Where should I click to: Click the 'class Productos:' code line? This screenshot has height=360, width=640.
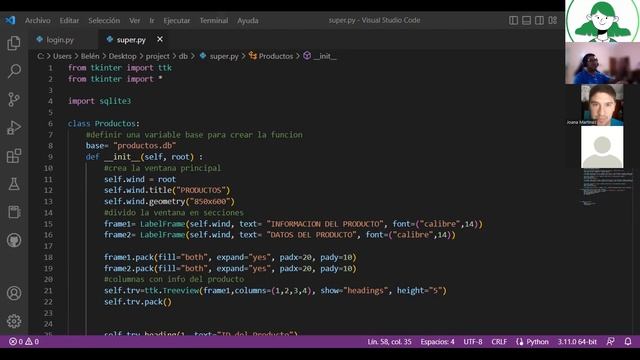104,123
